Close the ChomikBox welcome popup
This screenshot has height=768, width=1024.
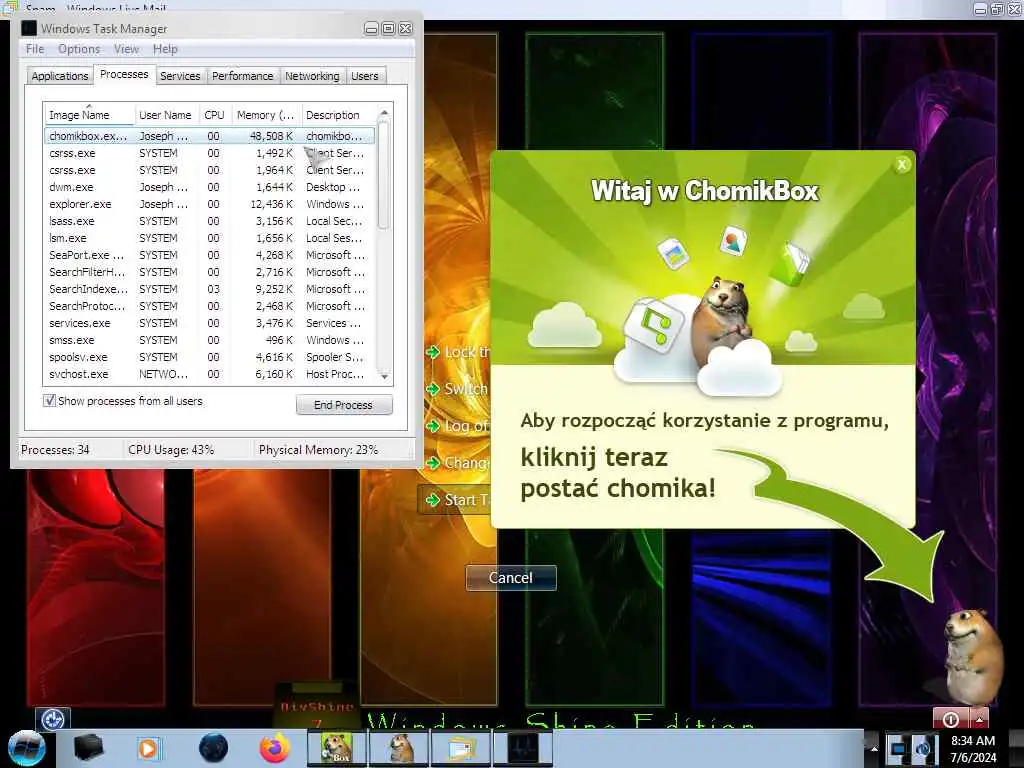point(902,165)
